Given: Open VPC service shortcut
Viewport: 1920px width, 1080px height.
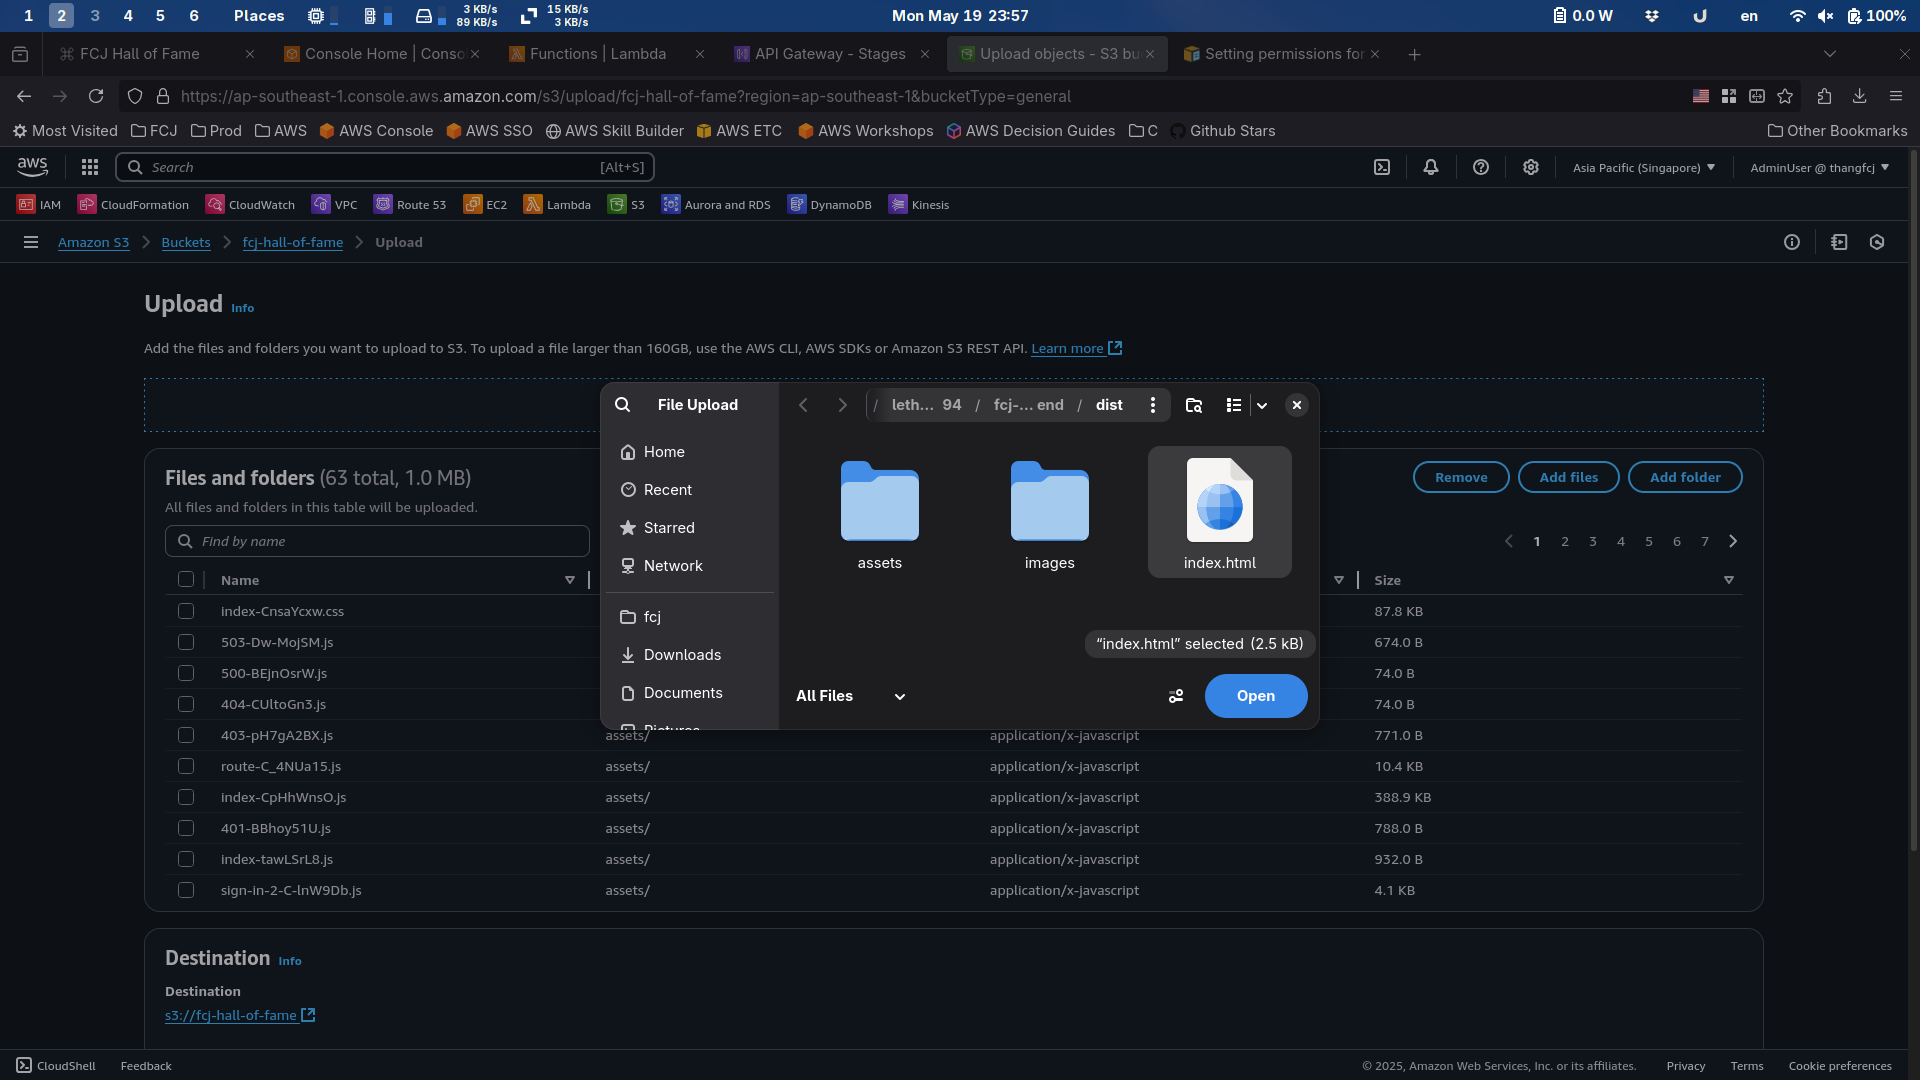Looking at the screenshot, I should coord(334,204).
